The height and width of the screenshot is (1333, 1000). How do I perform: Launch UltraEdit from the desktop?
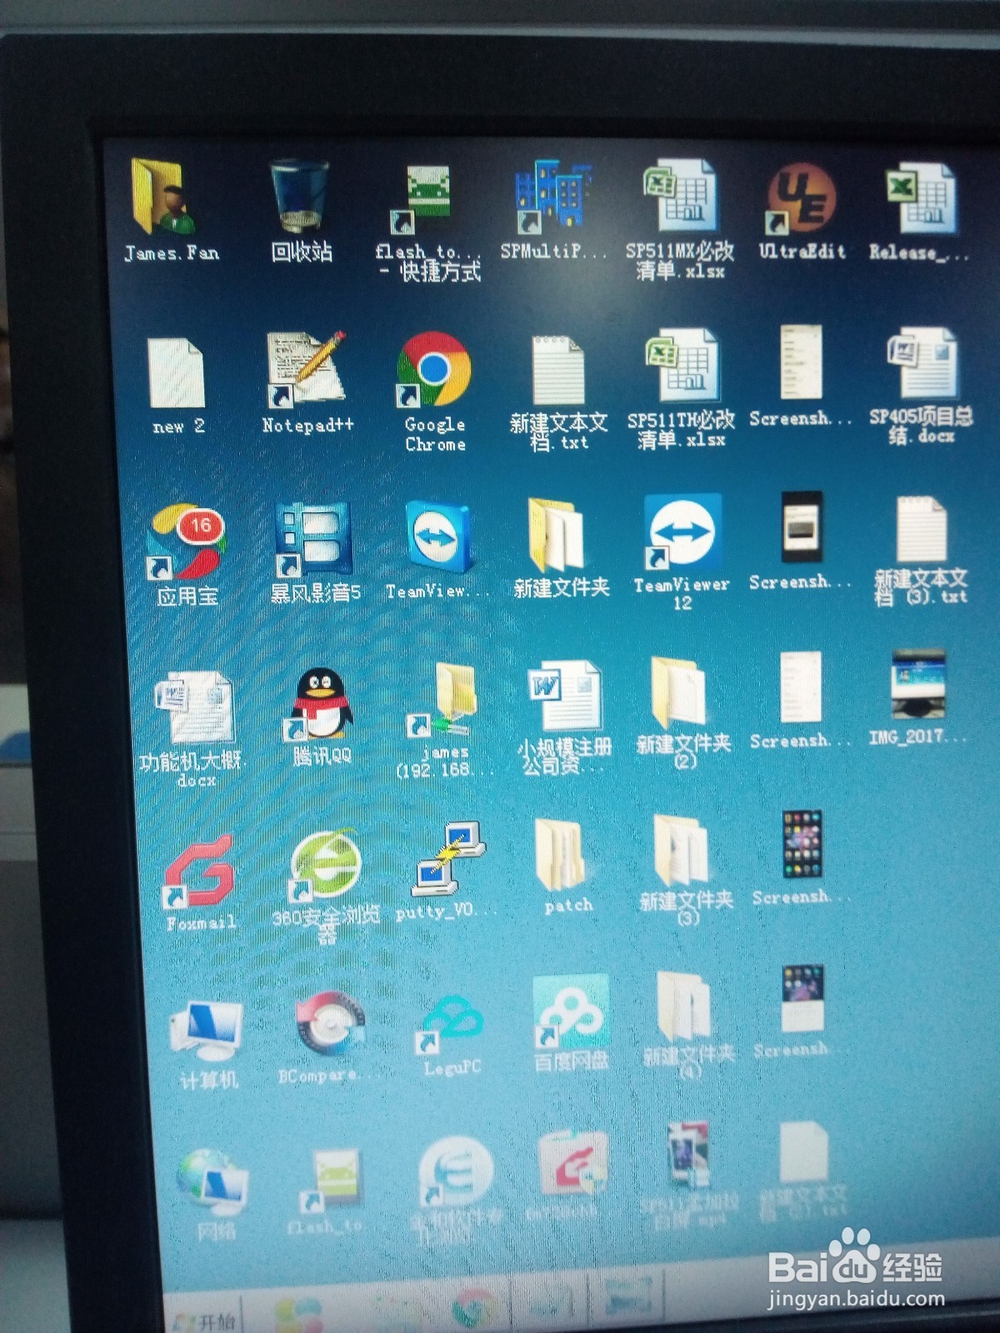801,210
